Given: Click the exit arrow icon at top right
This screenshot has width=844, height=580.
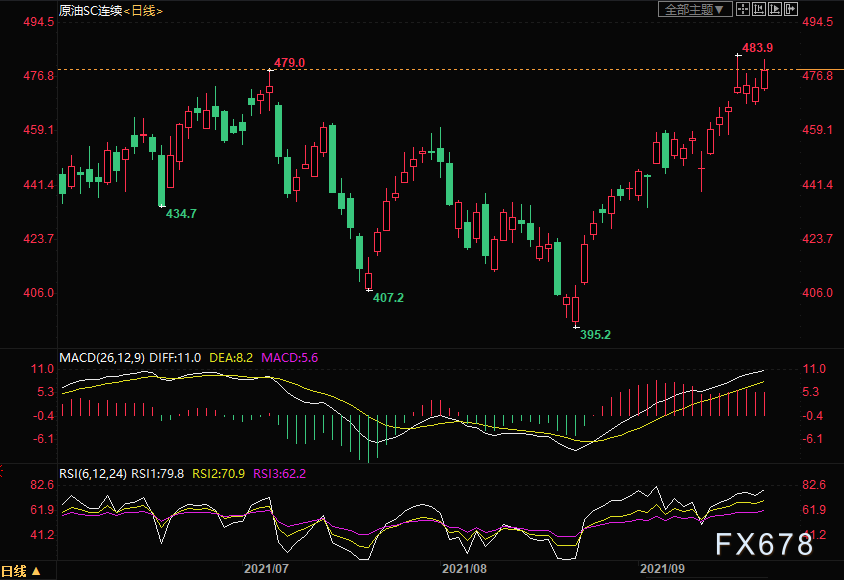Looking at the screenshot, I should click(791, 9).
